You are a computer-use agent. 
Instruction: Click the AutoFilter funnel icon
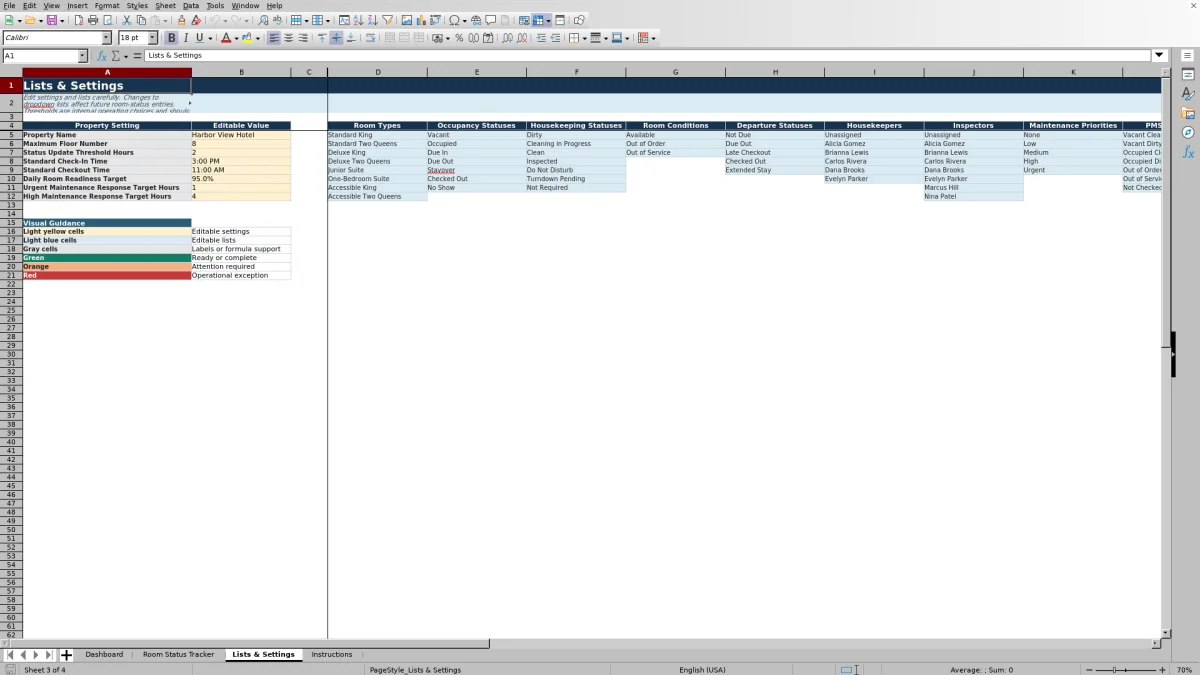pyautogui.click(x=386, y=20)
